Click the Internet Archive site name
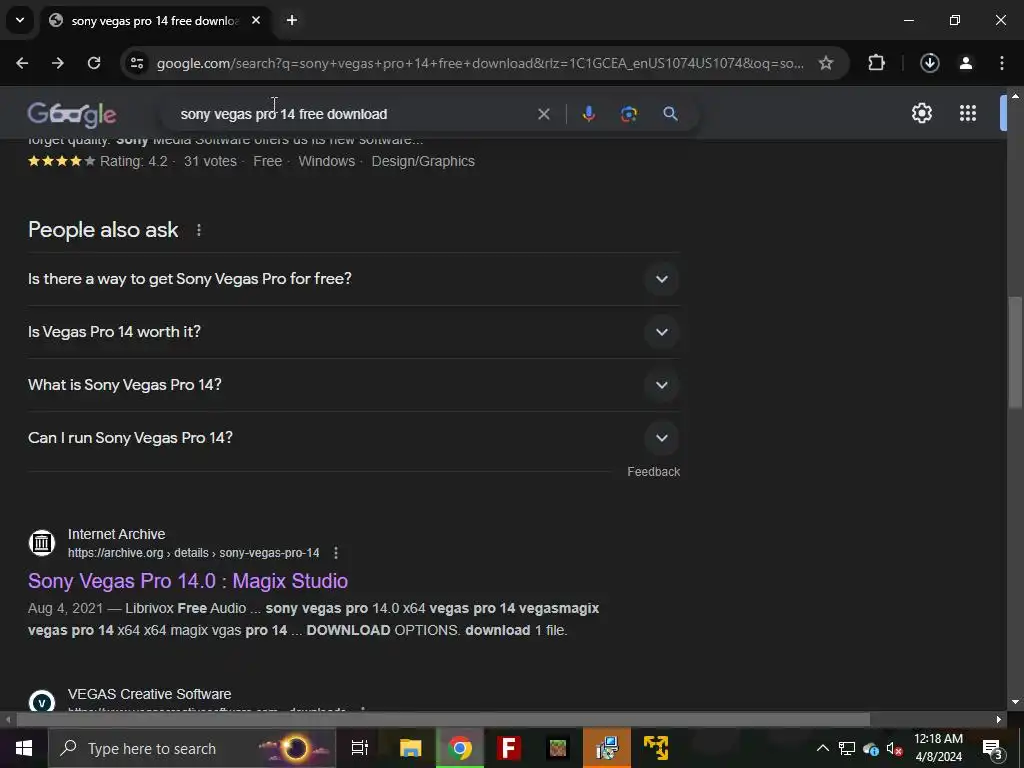The image size is (1024, 768). 116,534
